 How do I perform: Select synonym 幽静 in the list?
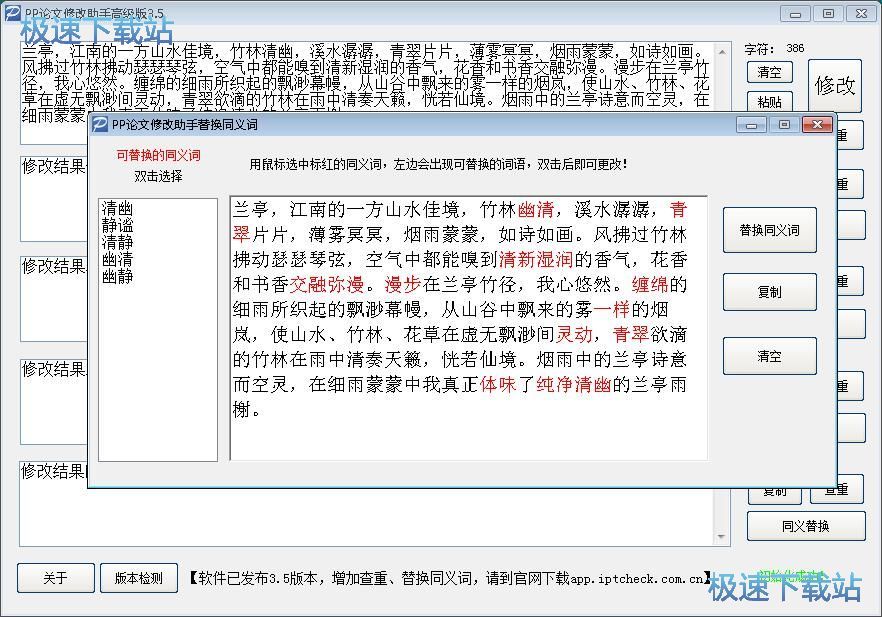tap(118, 276)
